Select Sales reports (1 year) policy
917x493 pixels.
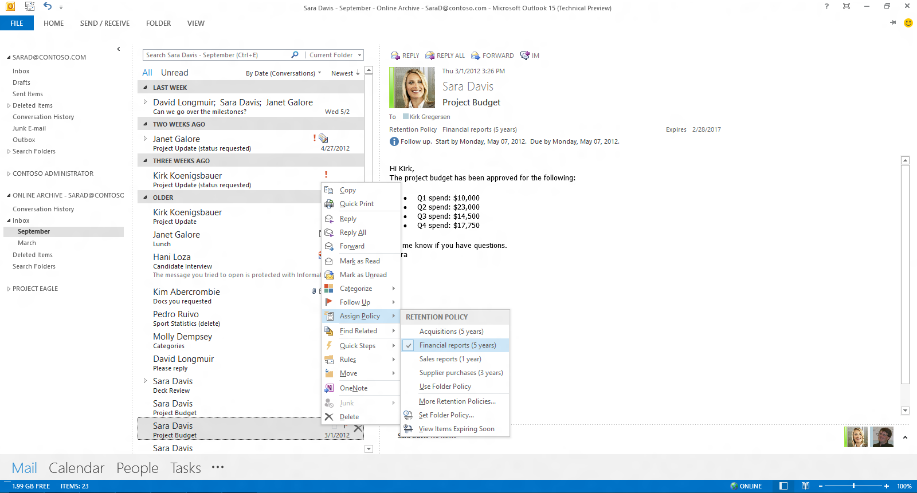pos(455,358)
